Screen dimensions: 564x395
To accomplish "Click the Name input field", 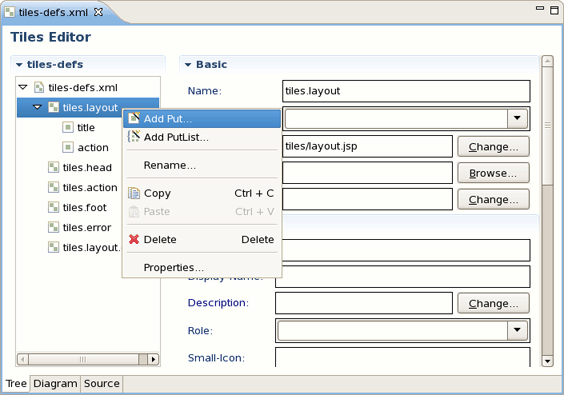I will (406, 91).
